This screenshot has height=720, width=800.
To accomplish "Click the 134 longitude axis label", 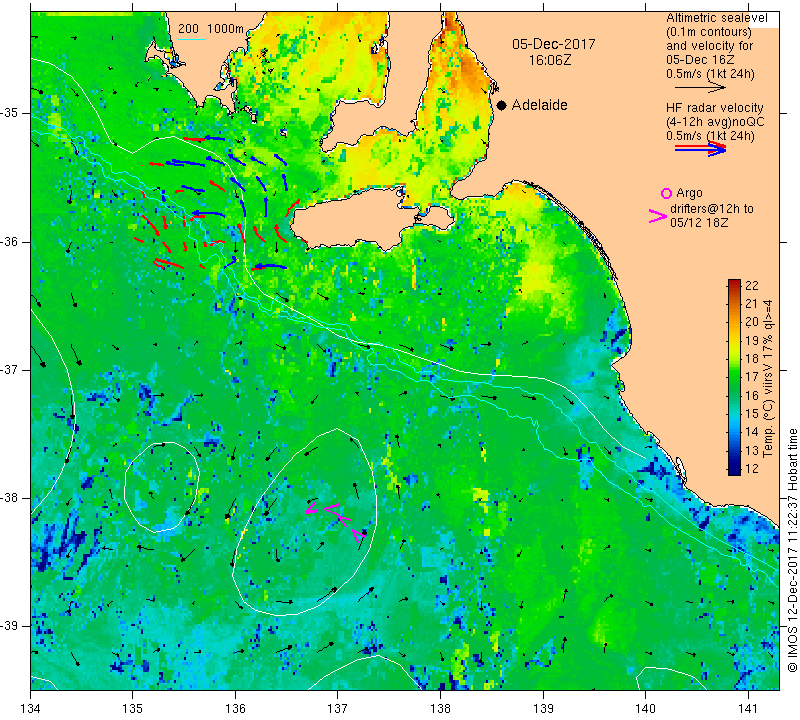I will pos(31,708).
